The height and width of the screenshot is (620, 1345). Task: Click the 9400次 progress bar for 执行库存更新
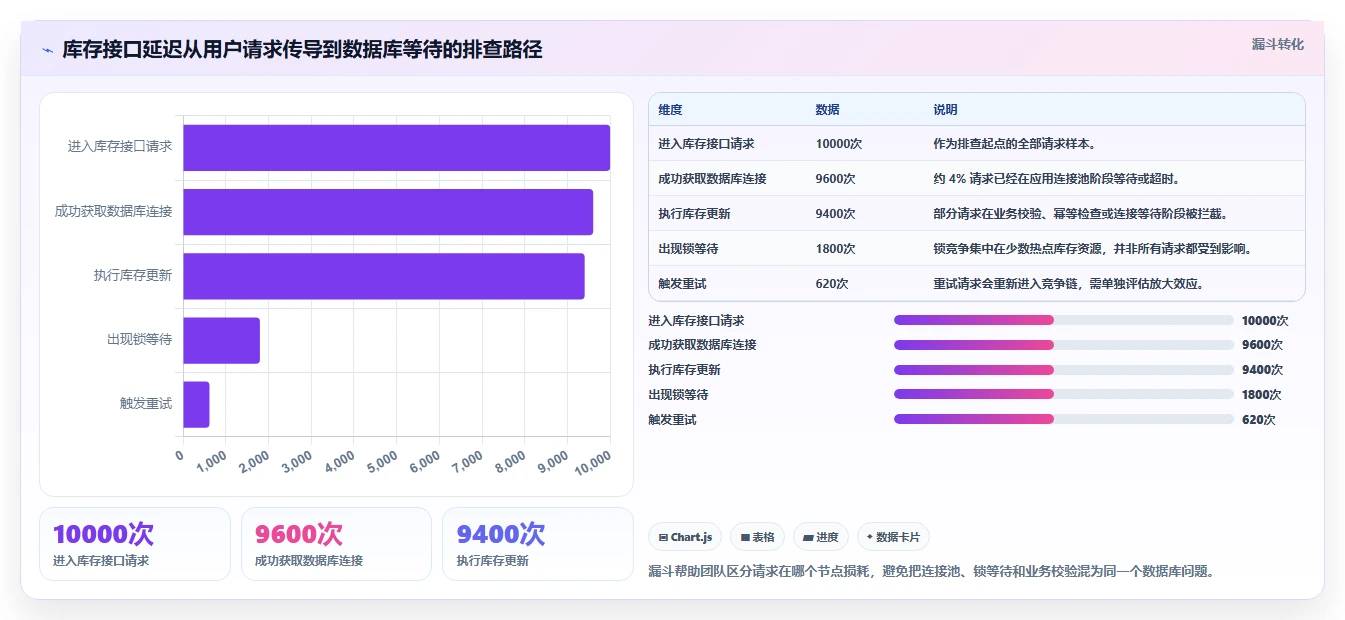pos(1064,370)
